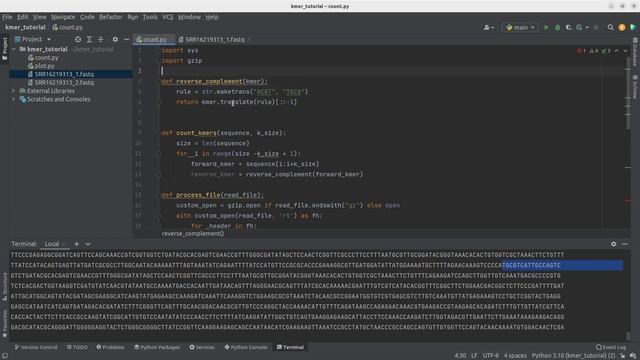The width and height of the screenshot is (640, 360).
Task: Open the JetBrains toolbox icon at top right
Action: (633, 27)
